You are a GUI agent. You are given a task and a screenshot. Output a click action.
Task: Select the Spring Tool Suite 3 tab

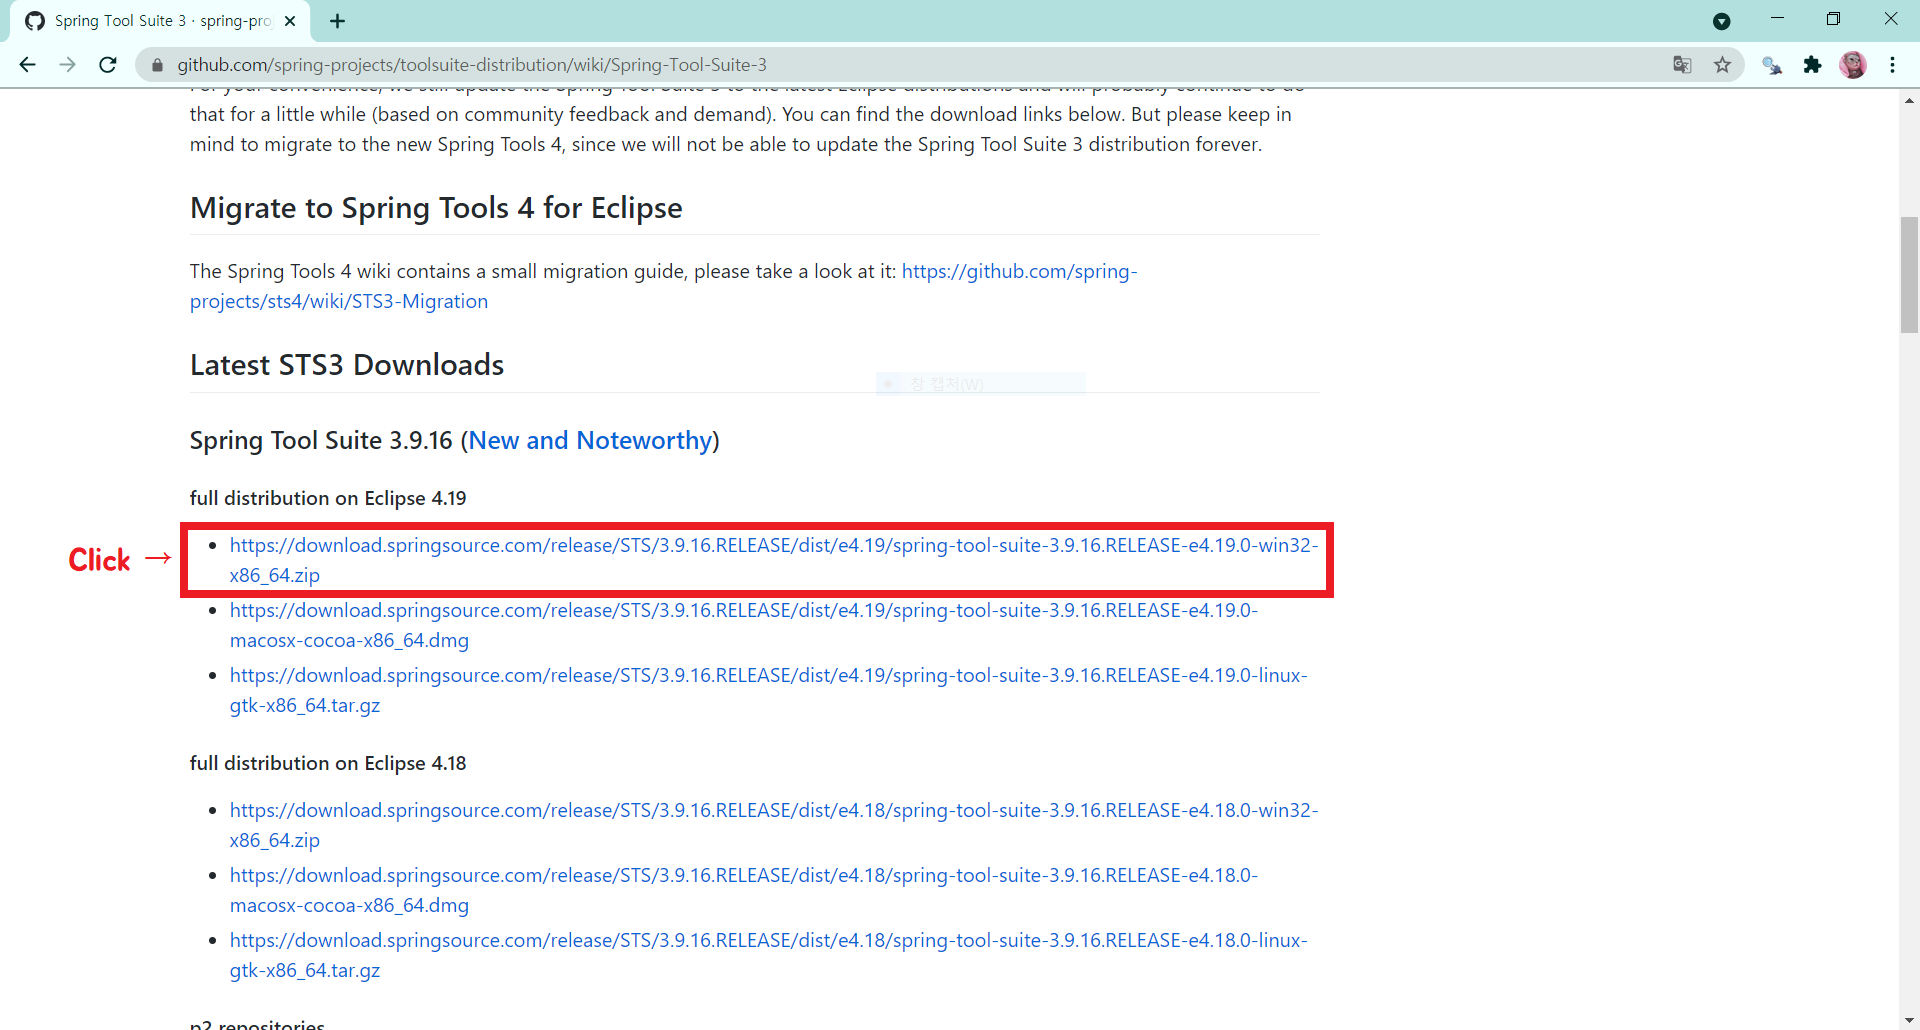point(160,21)
